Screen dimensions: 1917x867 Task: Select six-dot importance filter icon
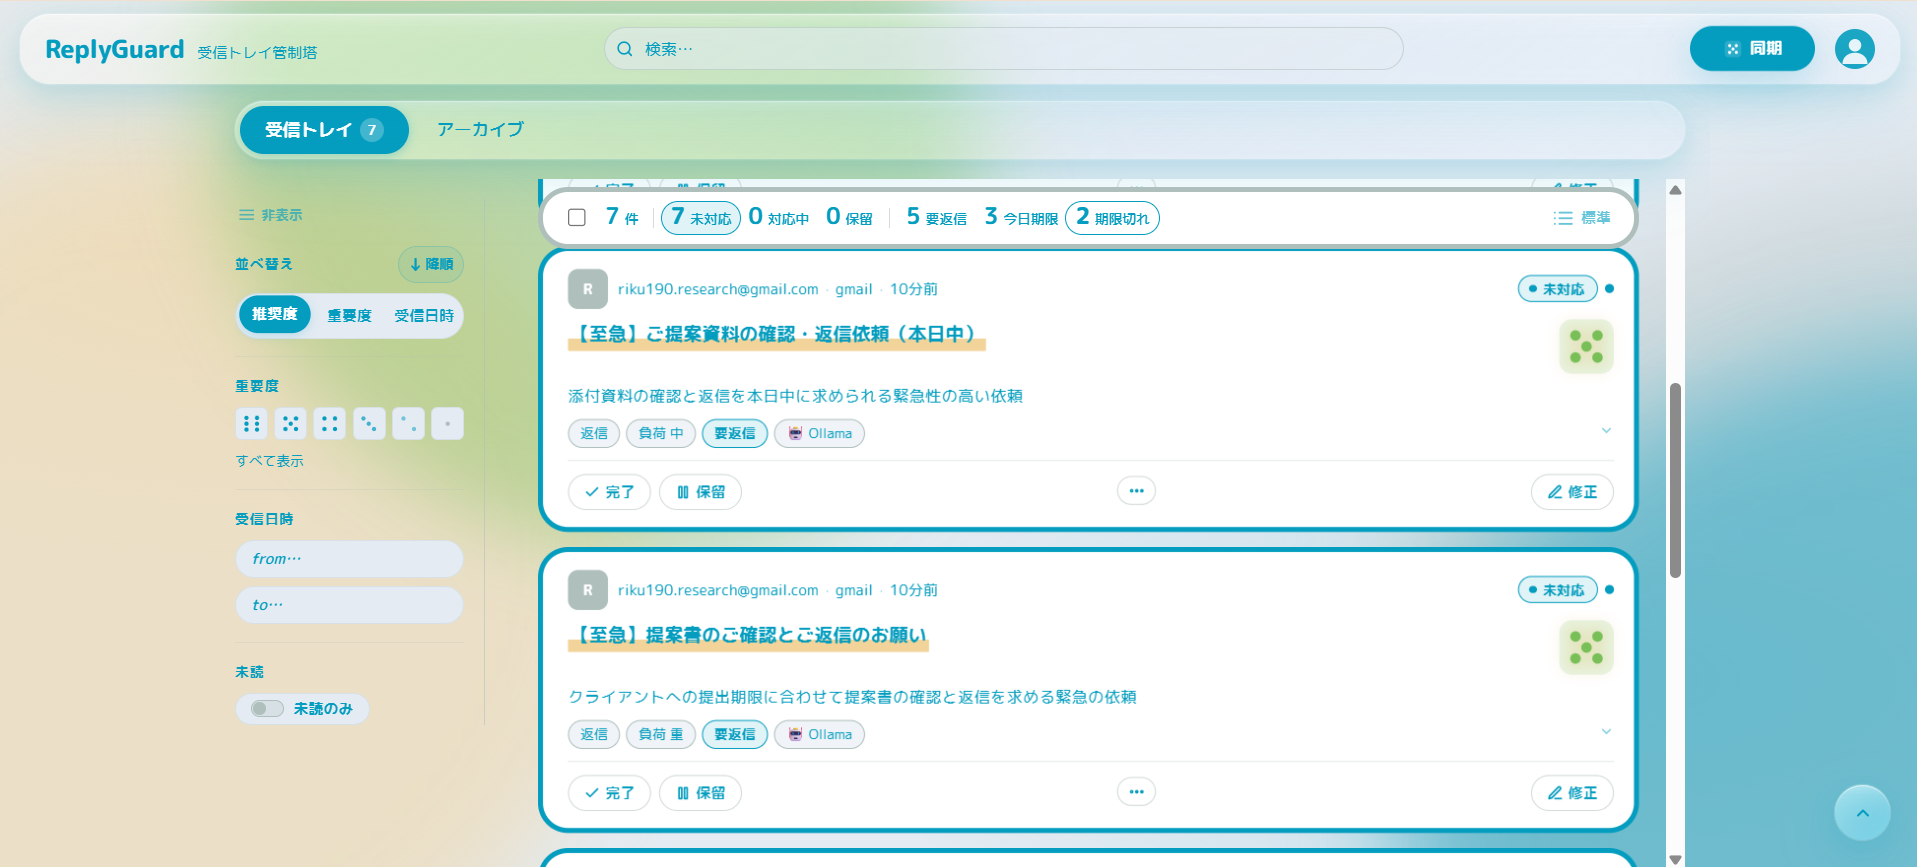pyautogui.click(x=252, y=424)
